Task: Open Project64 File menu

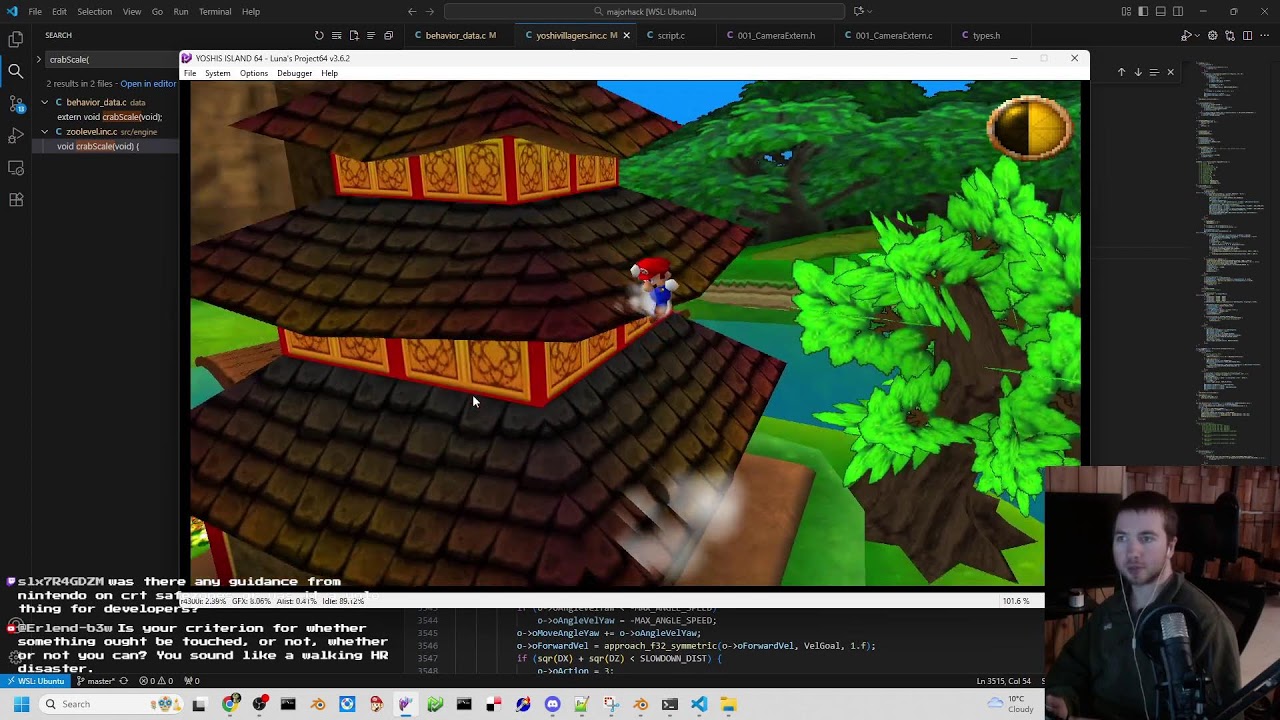Action: [190, 73]
